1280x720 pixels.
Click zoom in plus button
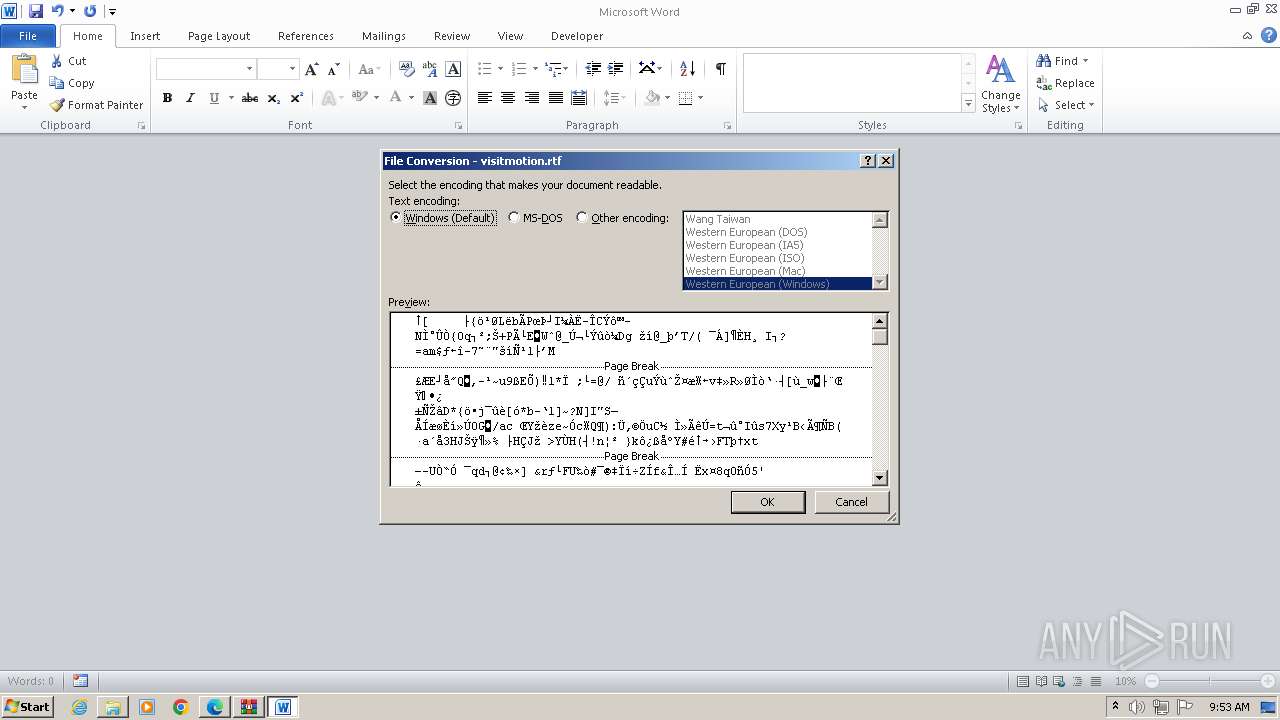click(1268, 681)
